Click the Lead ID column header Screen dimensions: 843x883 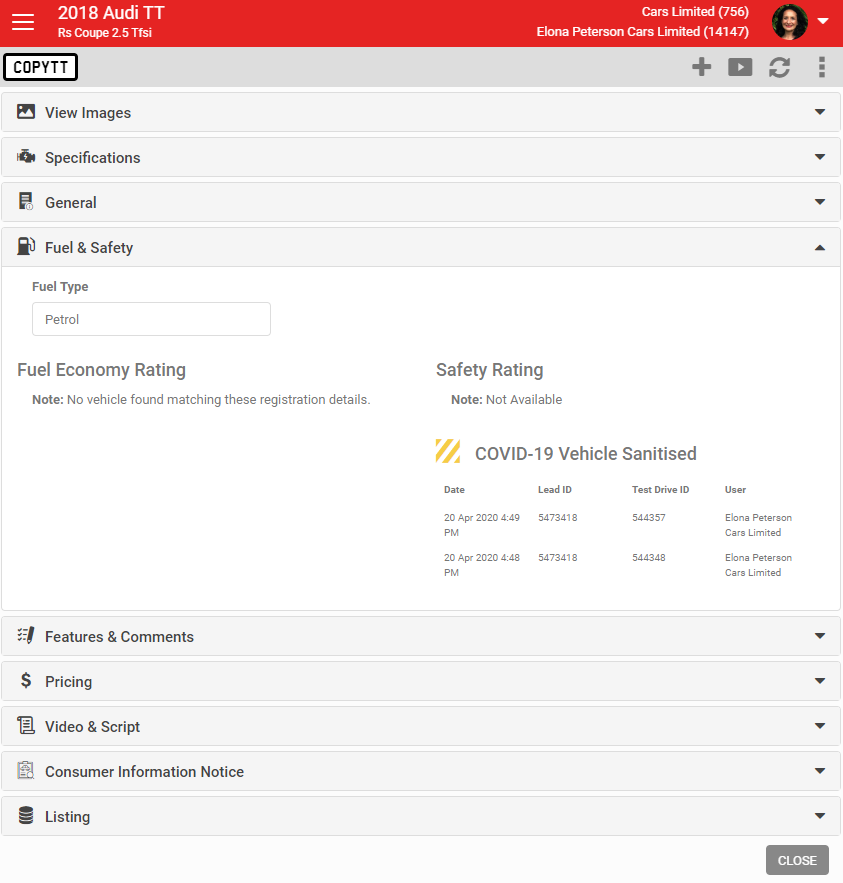(554, 489)
